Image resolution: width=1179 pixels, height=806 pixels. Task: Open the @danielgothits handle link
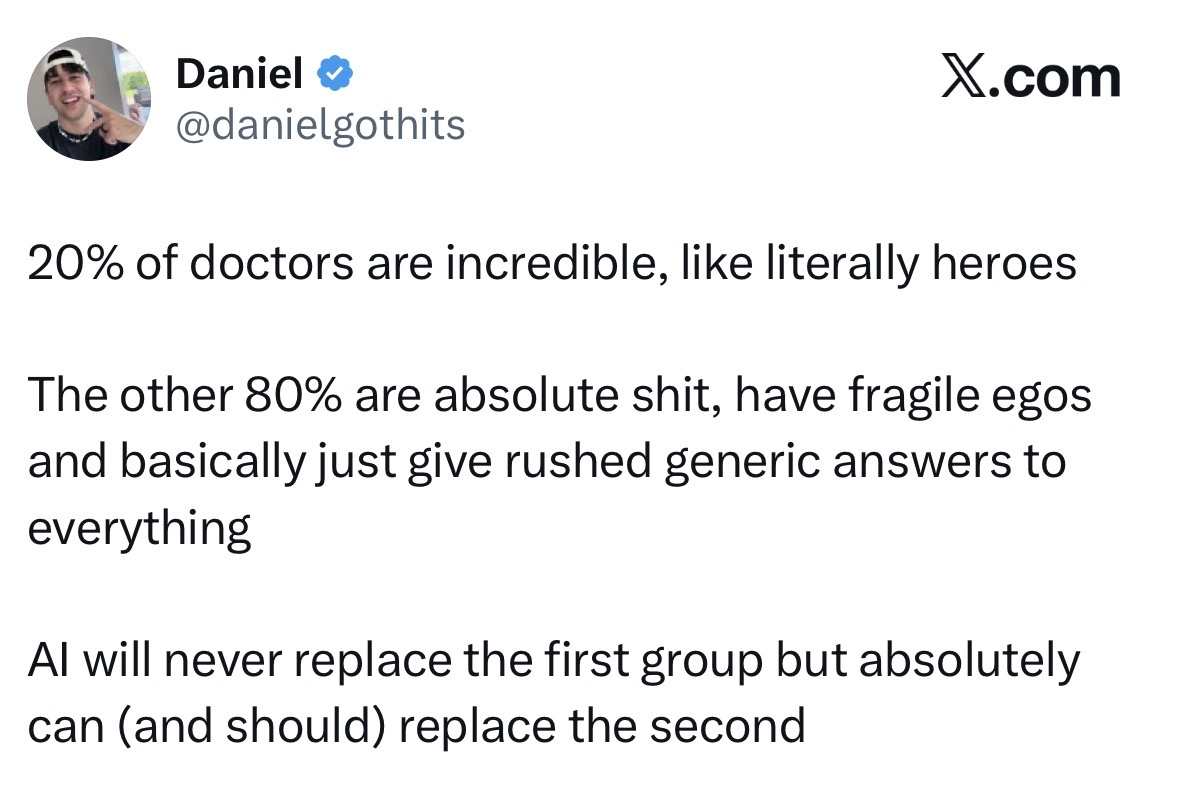click(320, 125)
